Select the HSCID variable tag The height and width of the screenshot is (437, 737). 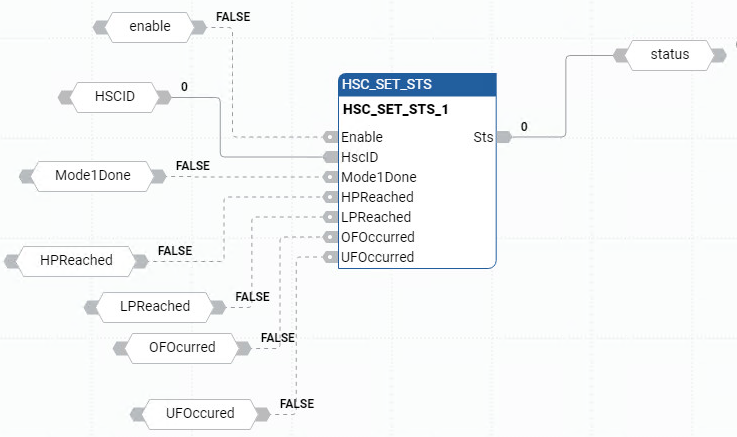(114, 97)
